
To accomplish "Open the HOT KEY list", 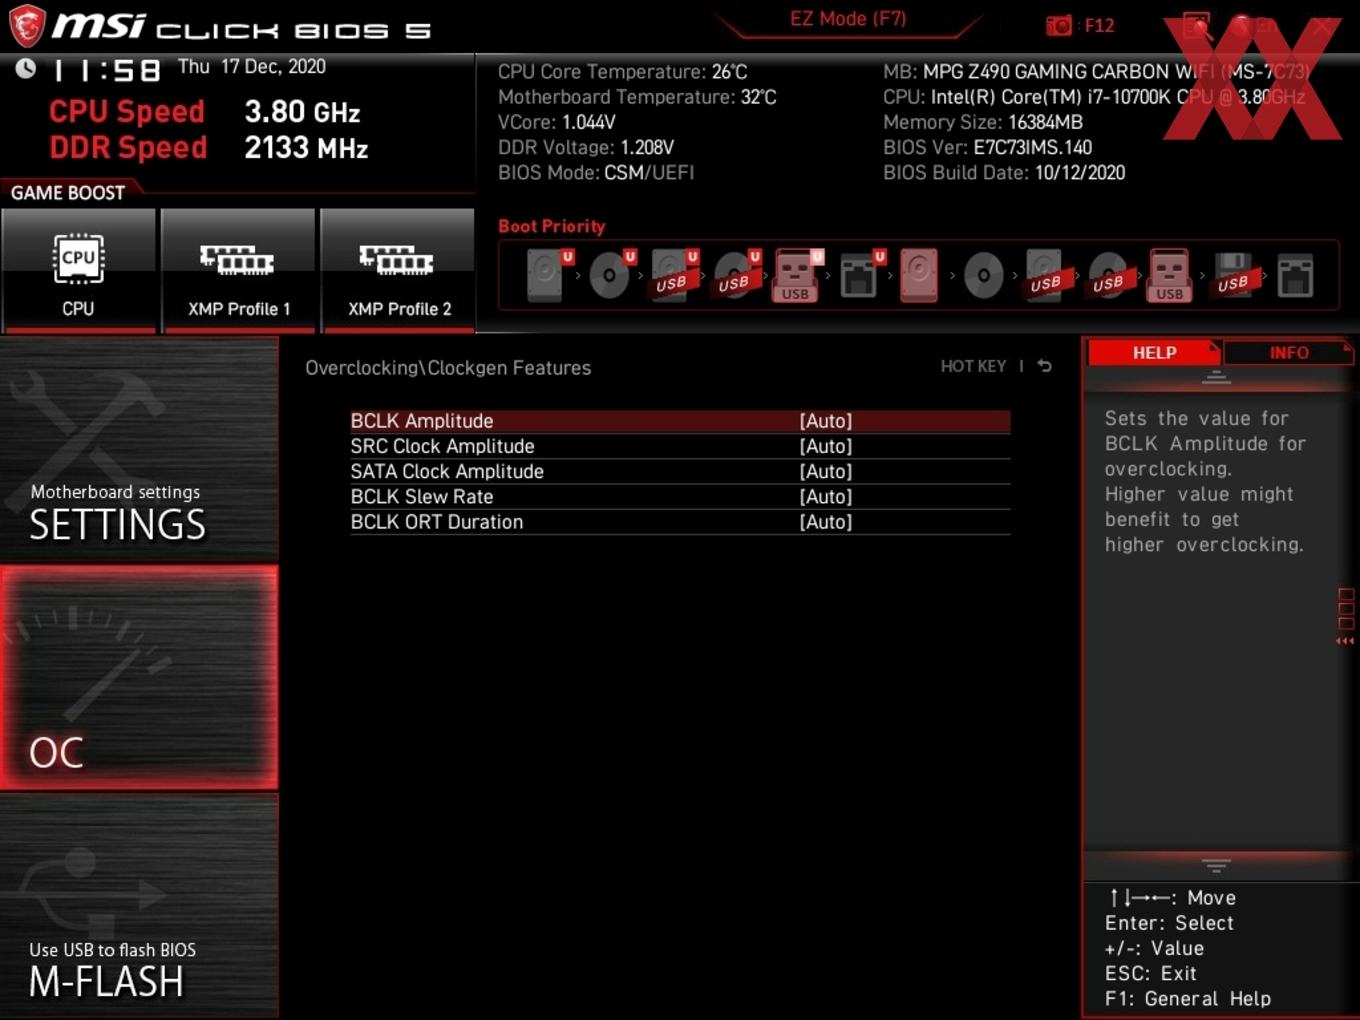I will tap(973, 366).
